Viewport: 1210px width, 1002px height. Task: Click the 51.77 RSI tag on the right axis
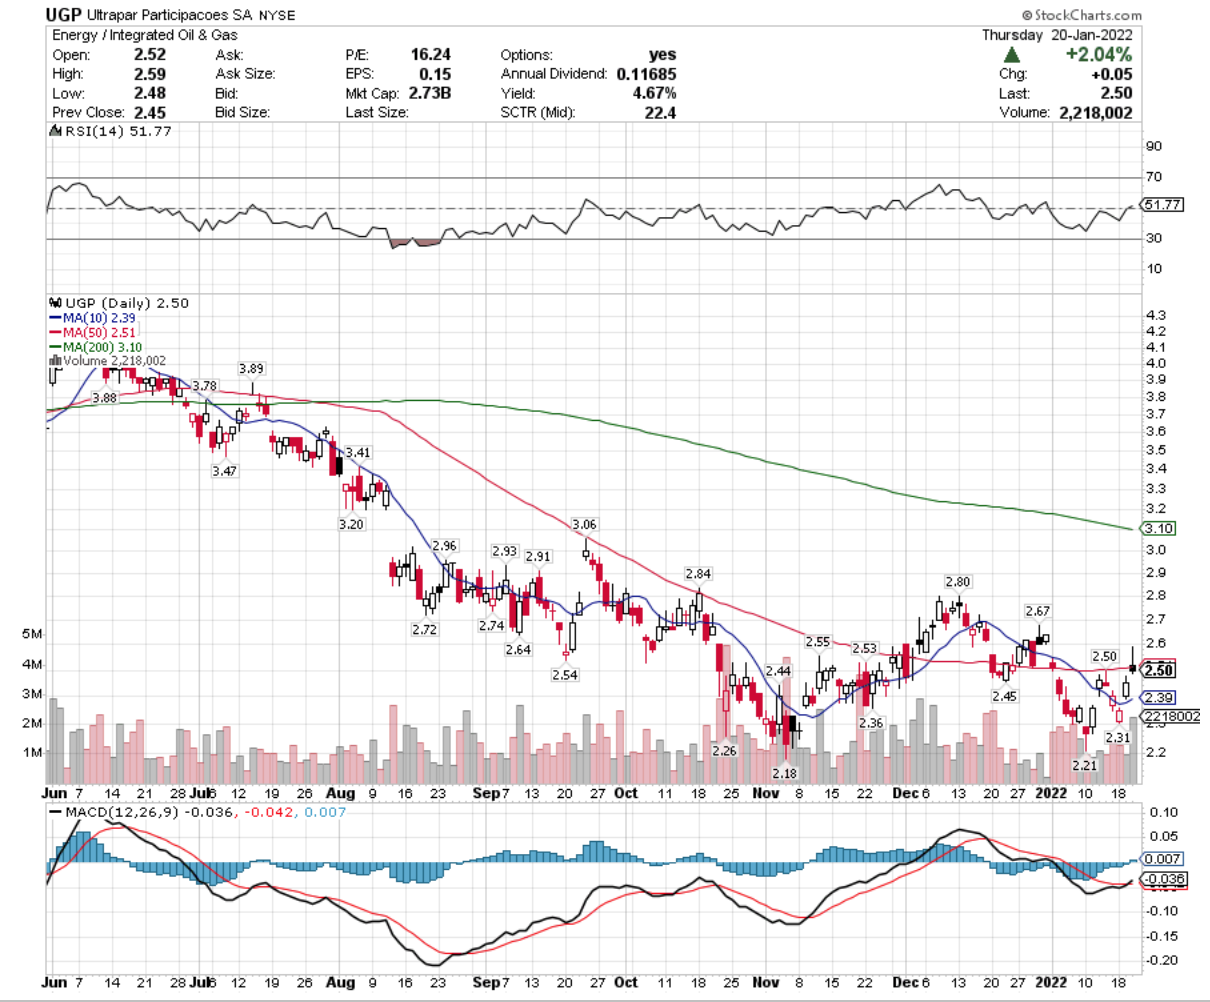coord(1163,204)
